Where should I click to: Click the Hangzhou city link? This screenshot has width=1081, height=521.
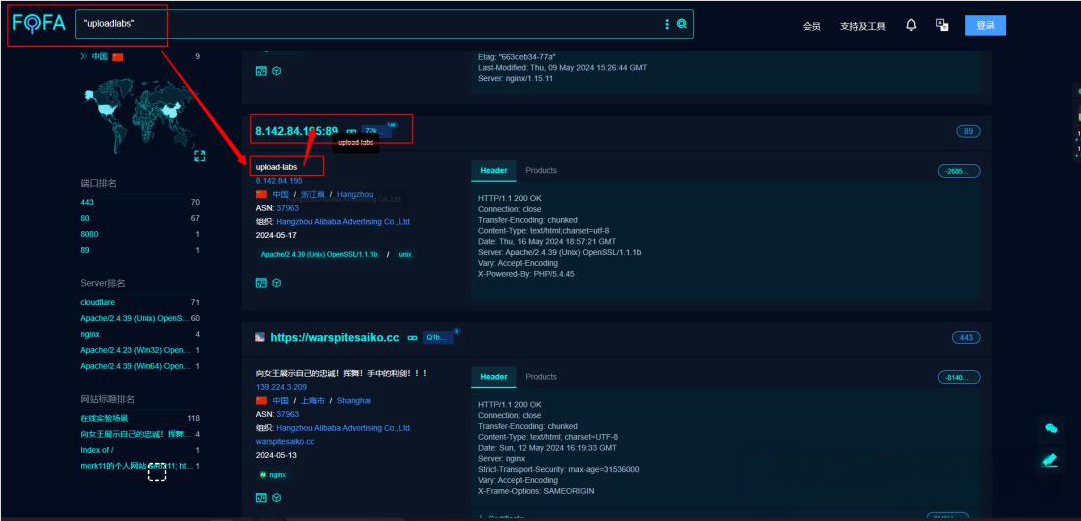coord(355,194)
